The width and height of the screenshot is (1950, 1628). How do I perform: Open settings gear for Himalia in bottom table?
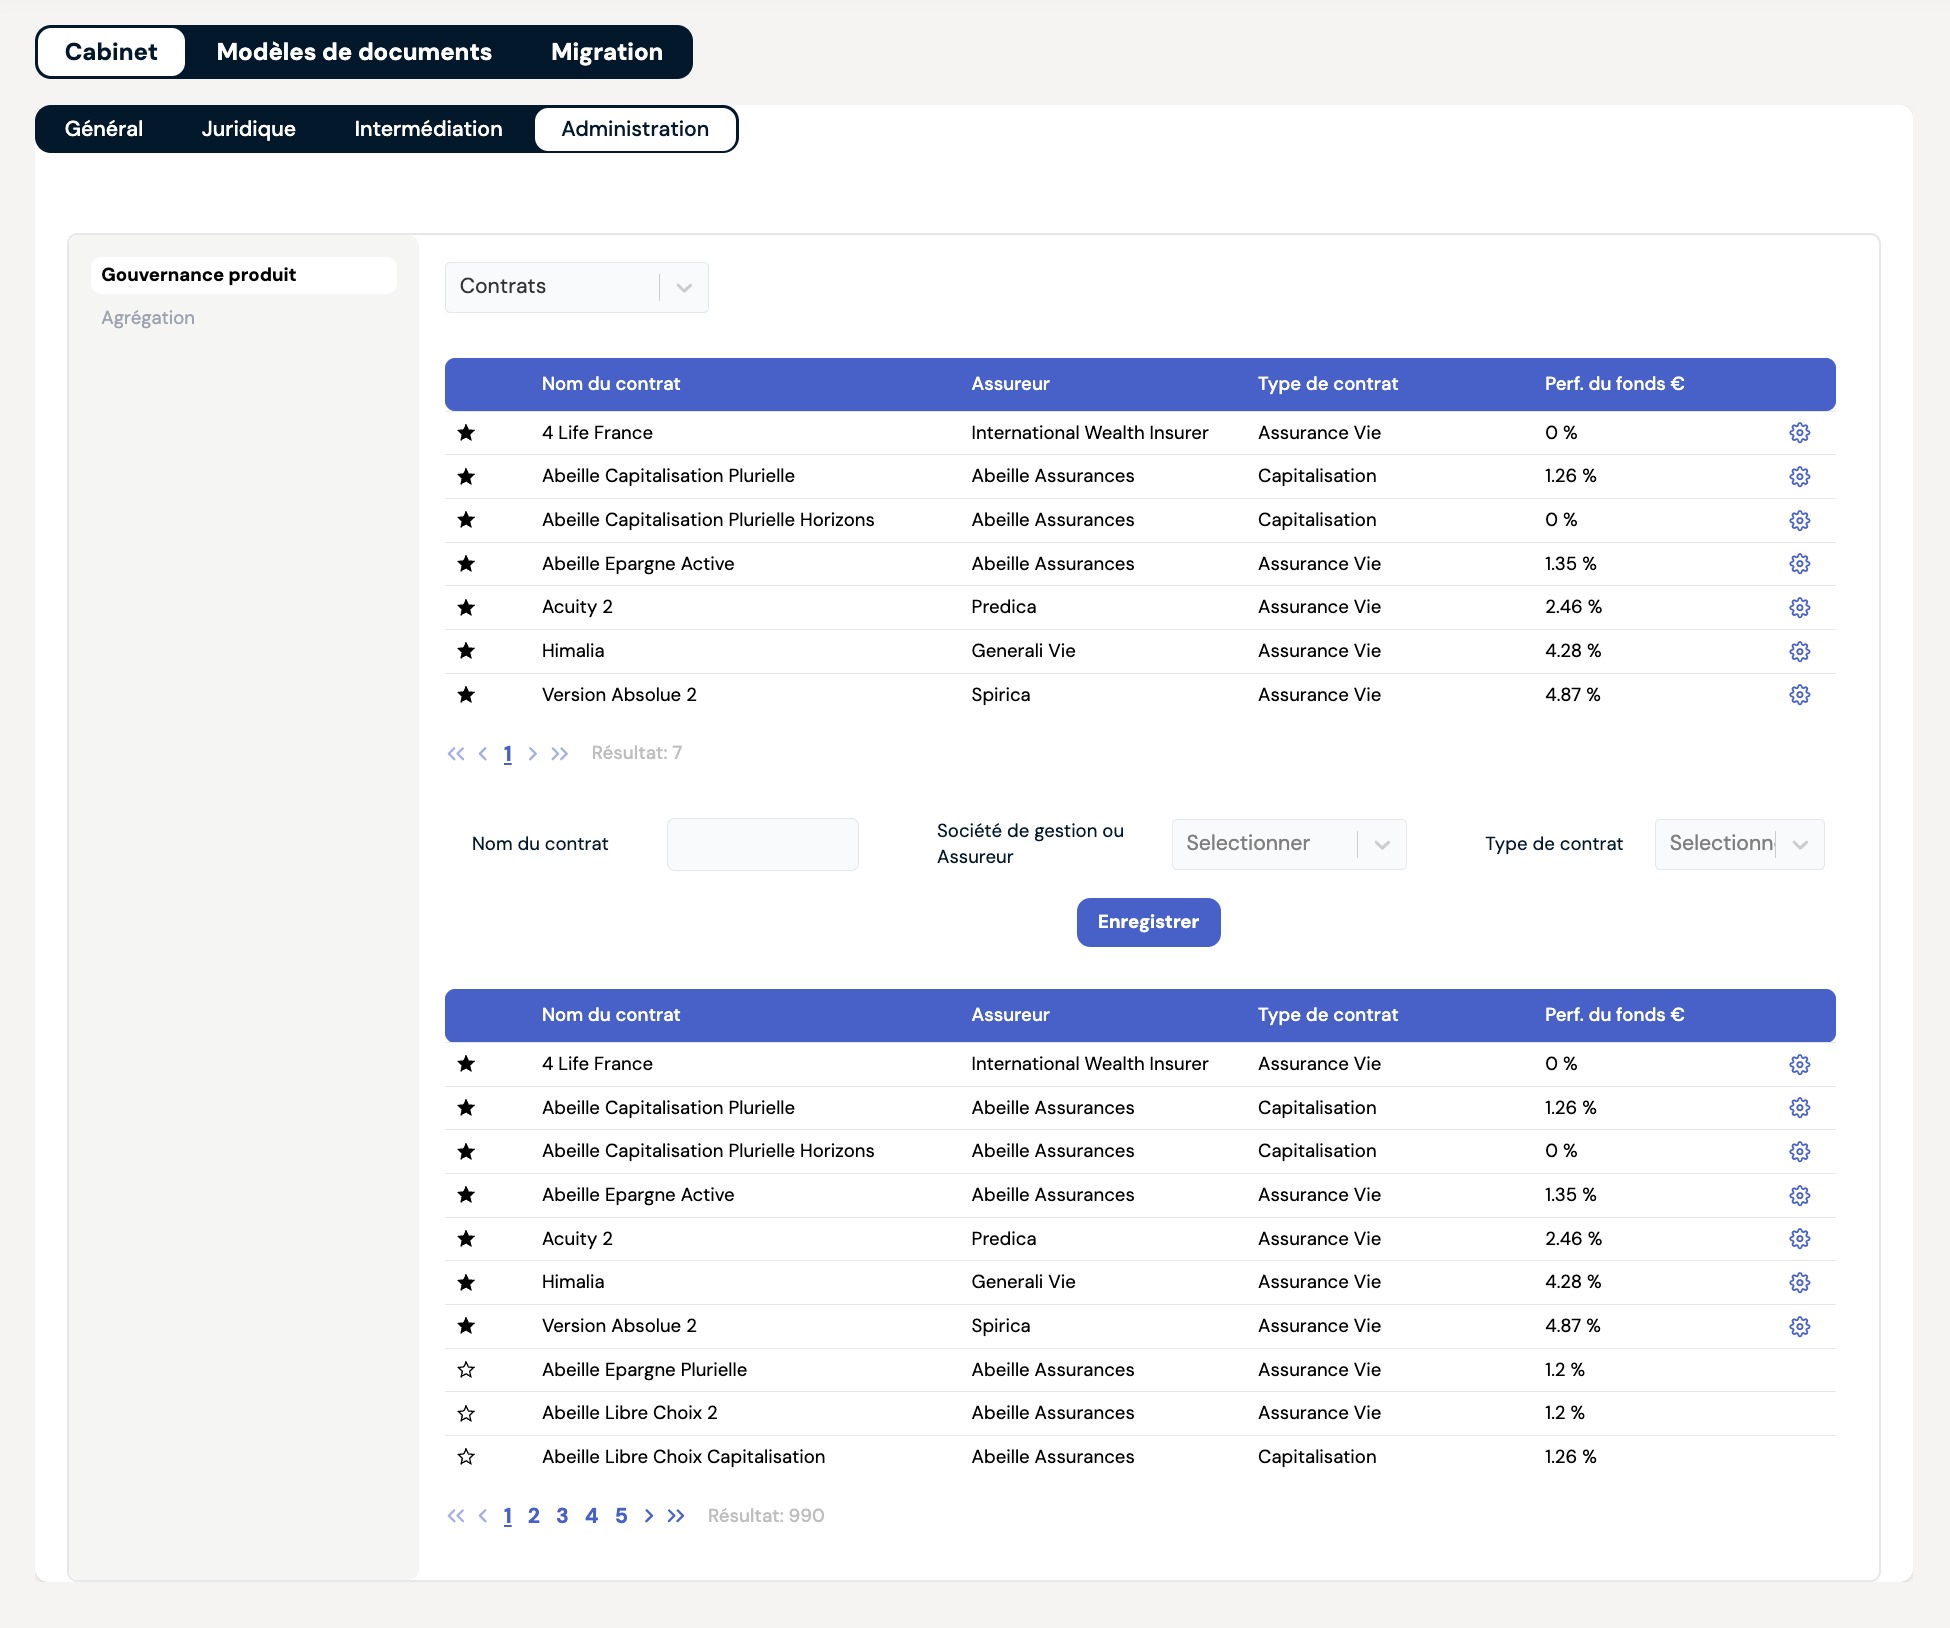pos(1799,1282)
